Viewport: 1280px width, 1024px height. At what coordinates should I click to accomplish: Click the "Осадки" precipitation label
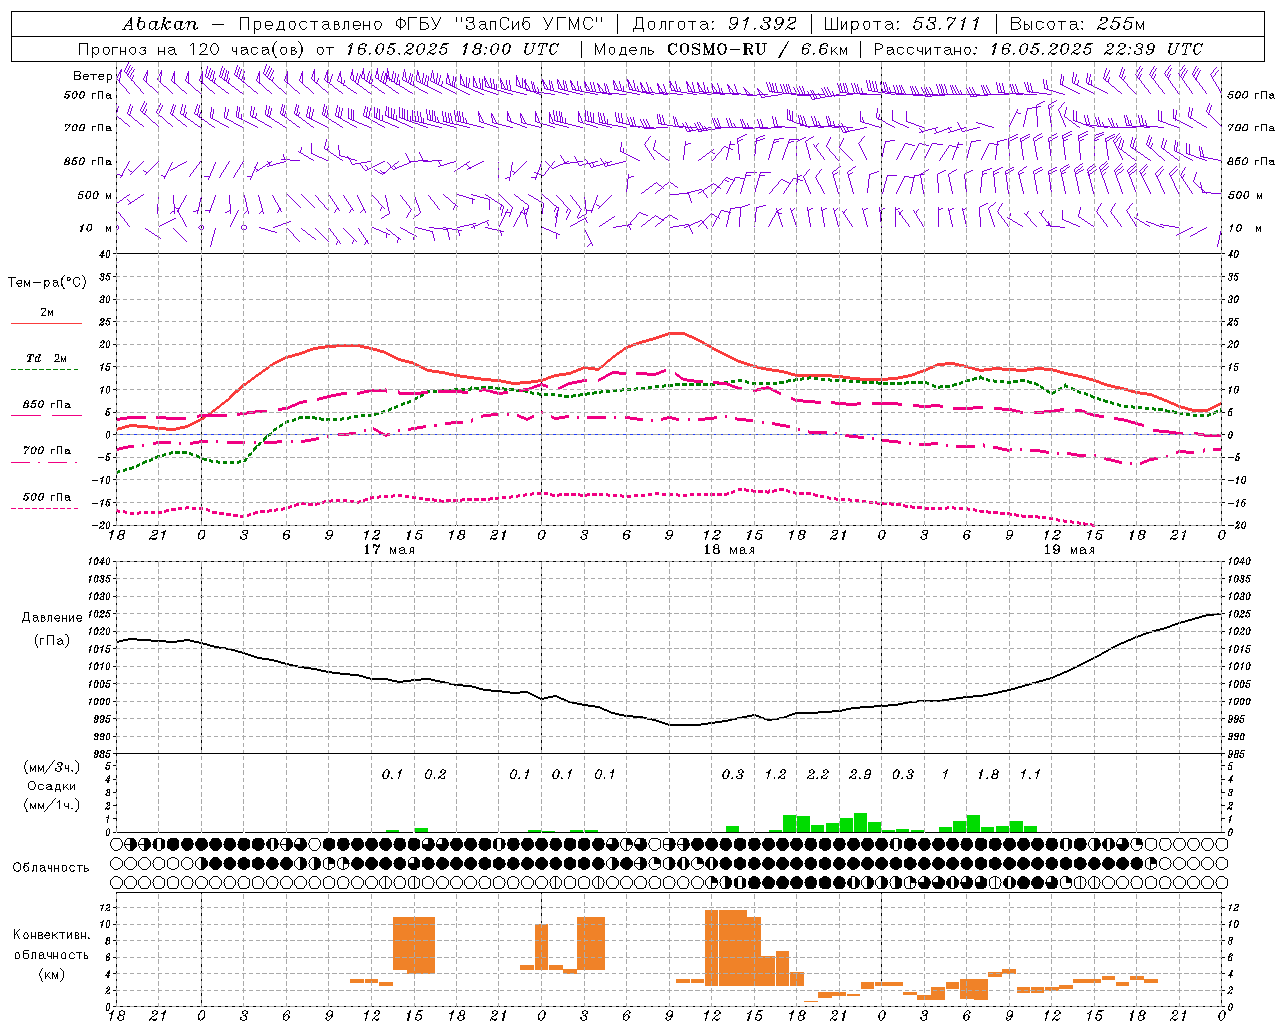[52, 786]
